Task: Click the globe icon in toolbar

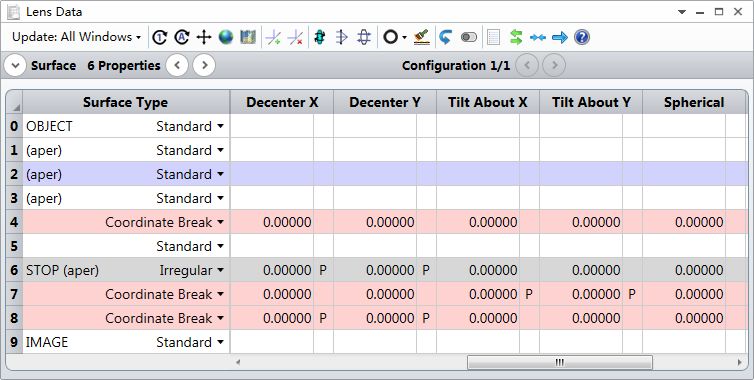Action: pyautogui.click(x=226, y=37)
